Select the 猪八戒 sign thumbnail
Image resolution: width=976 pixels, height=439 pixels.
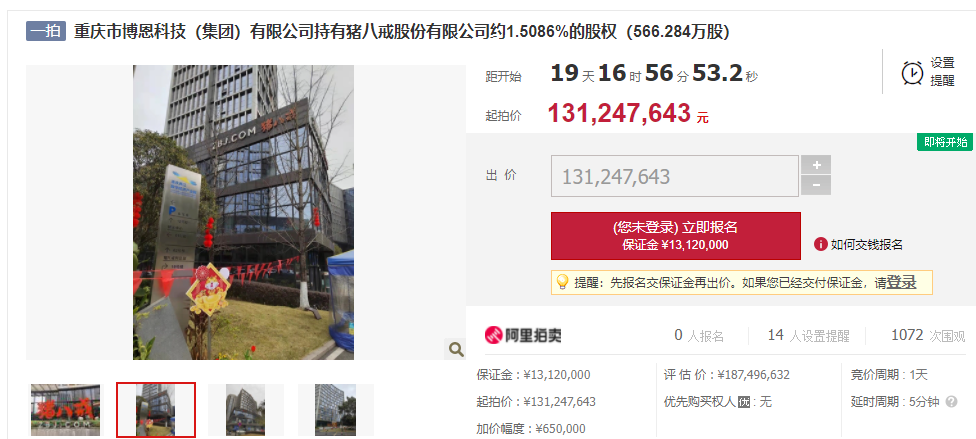(x=65, y=410)
